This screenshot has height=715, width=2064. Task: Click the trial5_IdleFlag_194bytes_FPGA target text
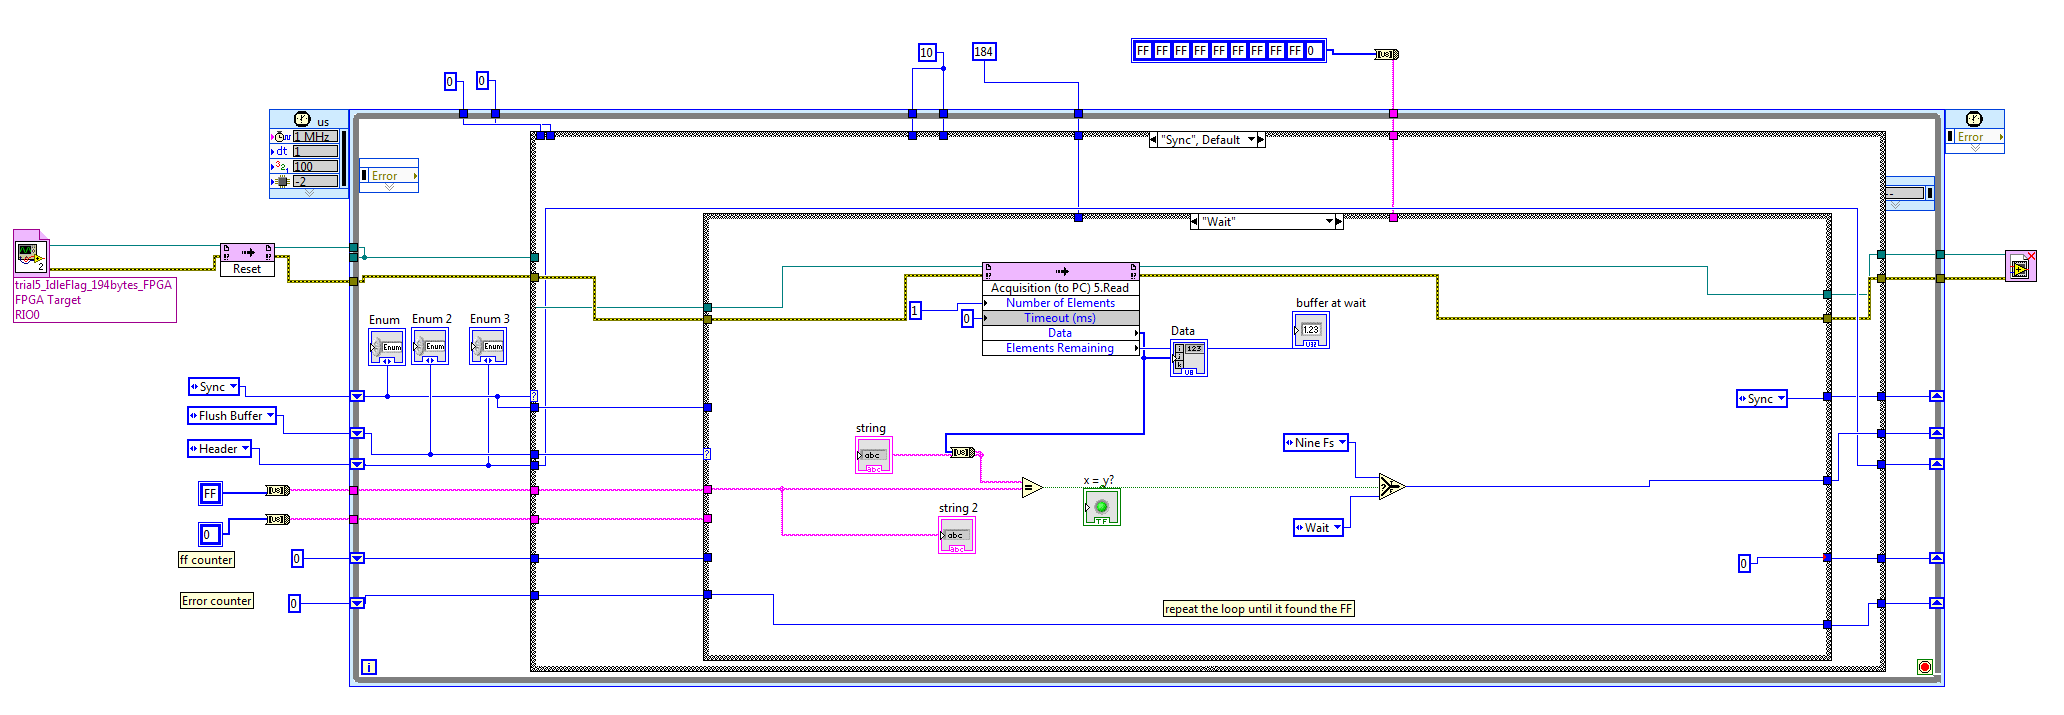pyautogui.click(x=93, y=285)
